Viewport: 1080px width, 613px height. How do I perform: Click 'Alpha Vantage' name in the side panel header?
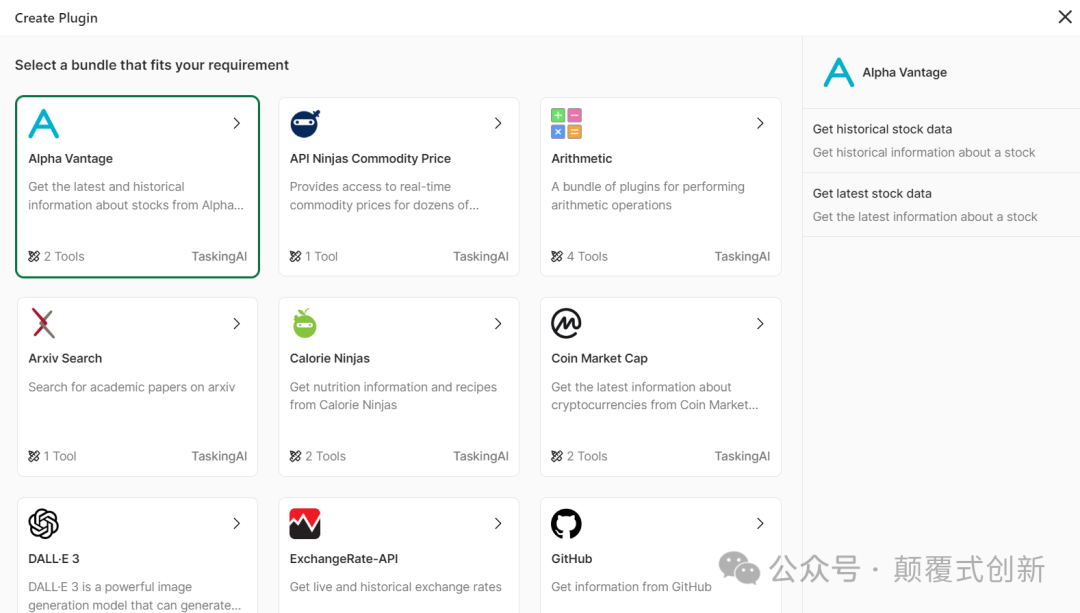click(904, 72)
